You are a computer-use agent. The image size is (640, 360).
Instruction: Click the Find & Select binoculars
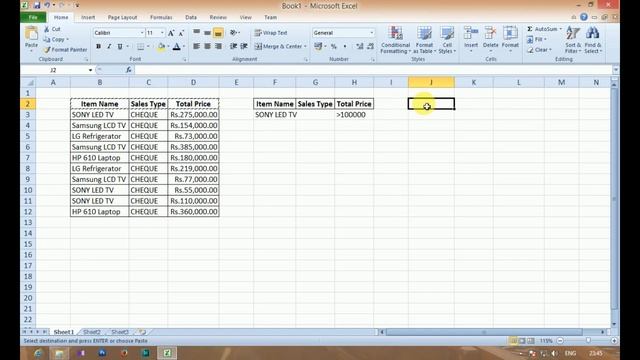pos(593,33)
